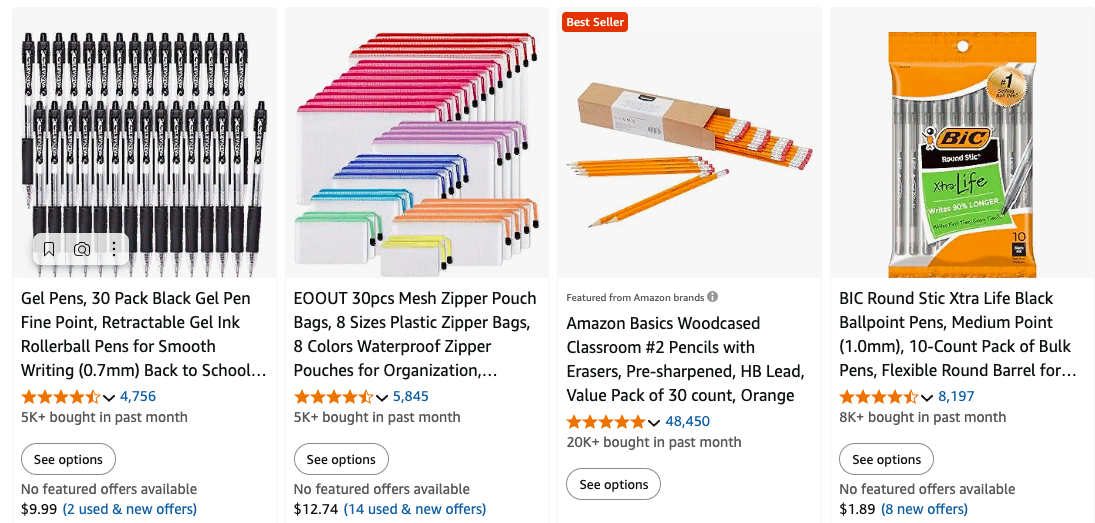Open the 2 used & new offers link

[x=130, y=509]
